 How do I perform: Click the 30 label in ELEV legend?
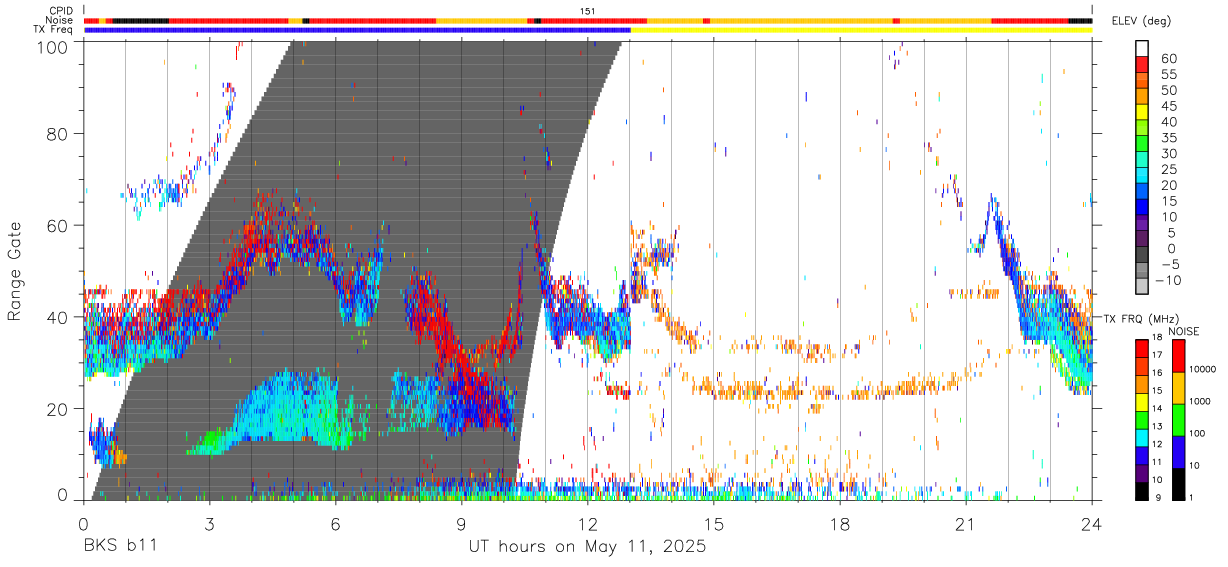[1171, 154]
